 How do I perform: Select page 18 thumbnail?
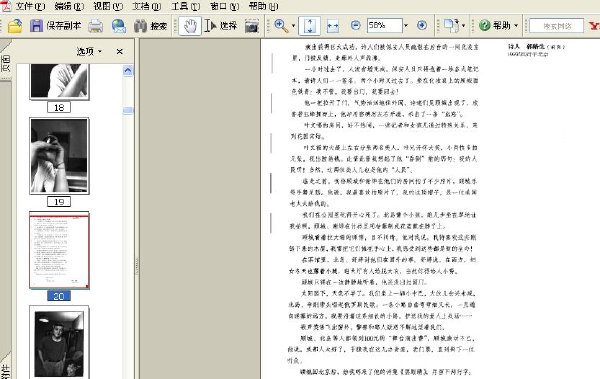tap(59, 81)
